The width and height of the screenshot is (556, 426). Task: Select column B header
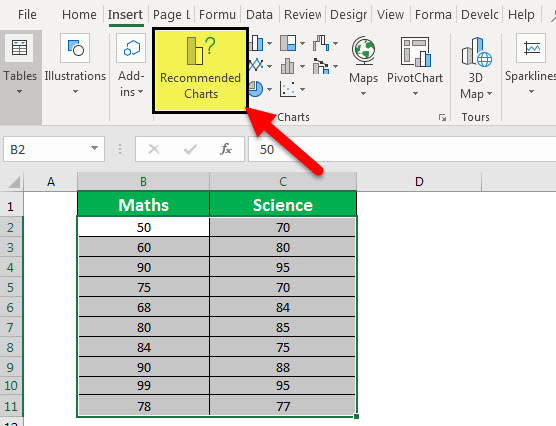[143, 182]
